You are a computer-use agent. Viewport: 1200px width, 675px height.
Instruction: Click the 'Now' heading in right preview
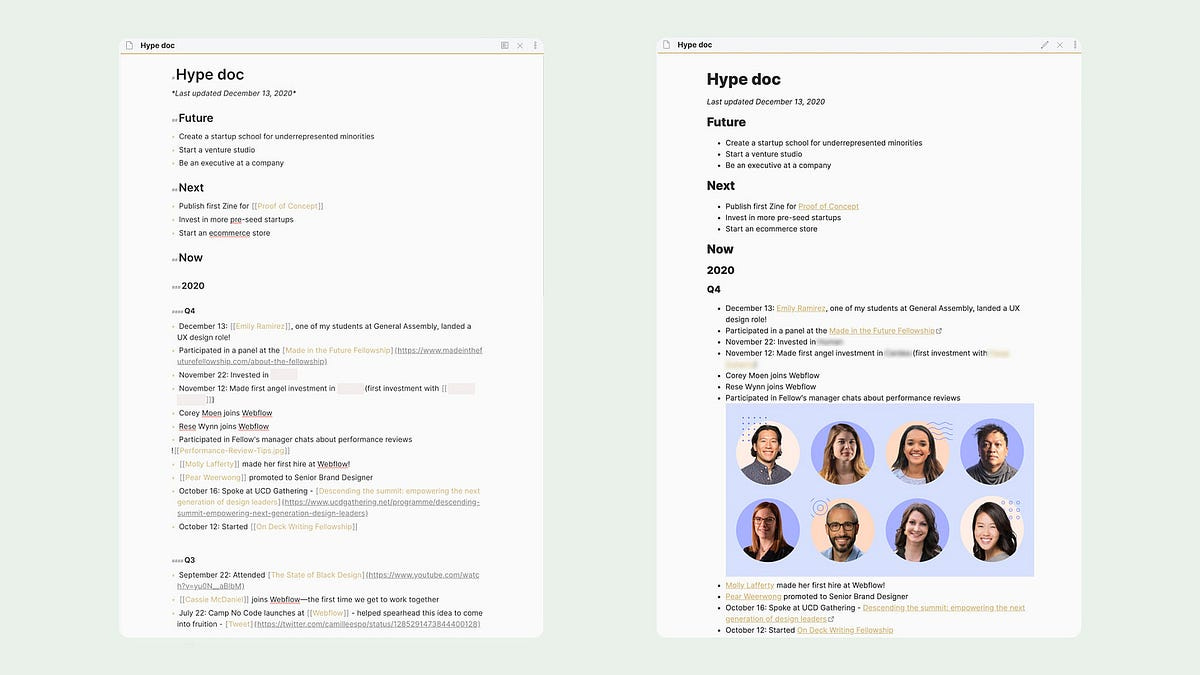720,250
